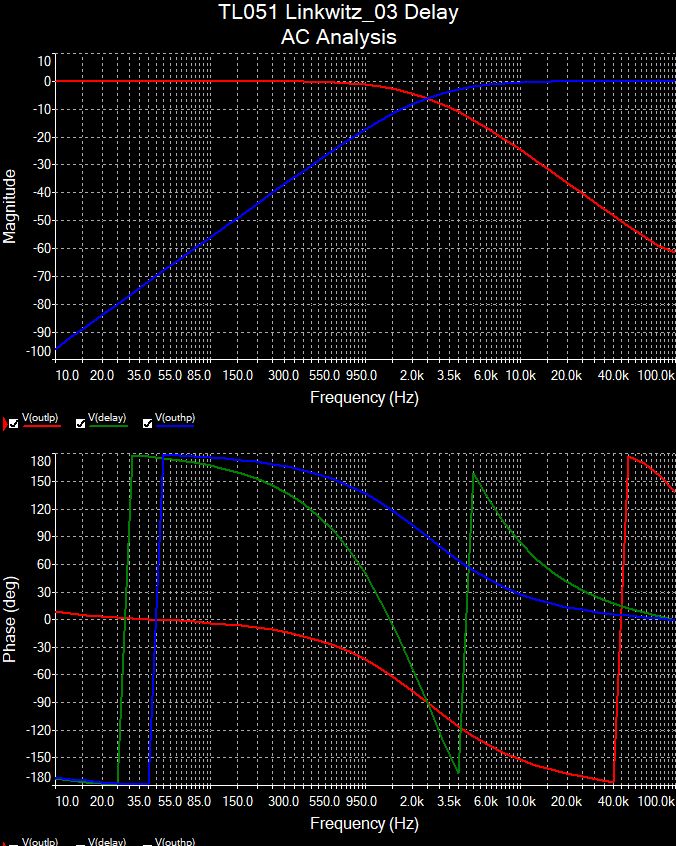676x846 pixels.
Task: Click the 'Magnitude' vertical axis label
Action: (9, 206)
